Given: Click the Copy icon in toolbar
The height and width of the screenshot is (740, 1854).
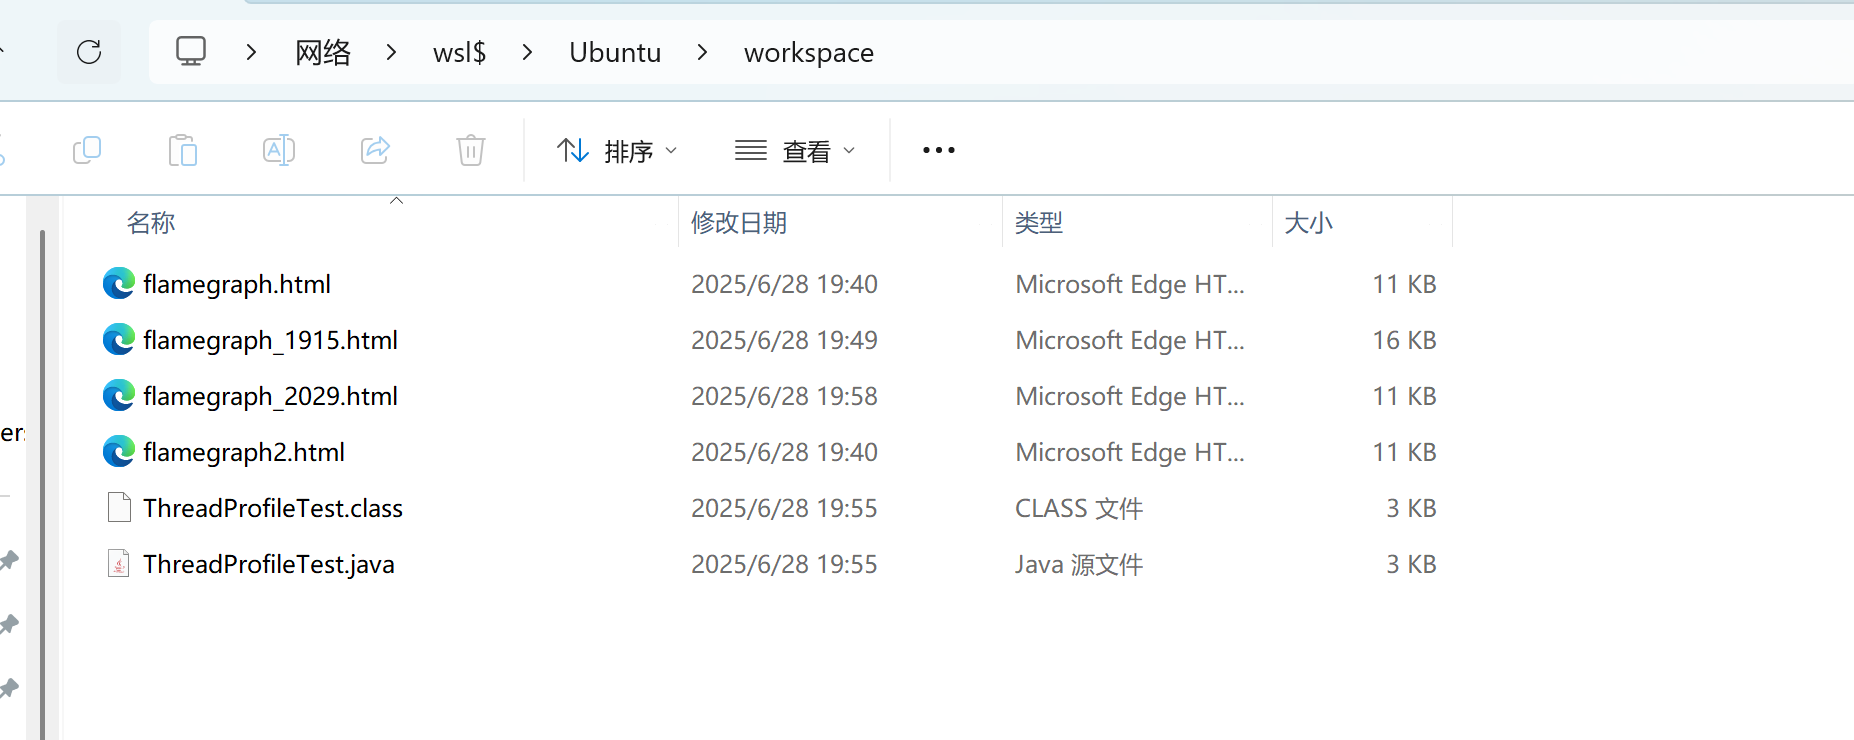Looking at the screenshot, I should (x=87, y=150).
